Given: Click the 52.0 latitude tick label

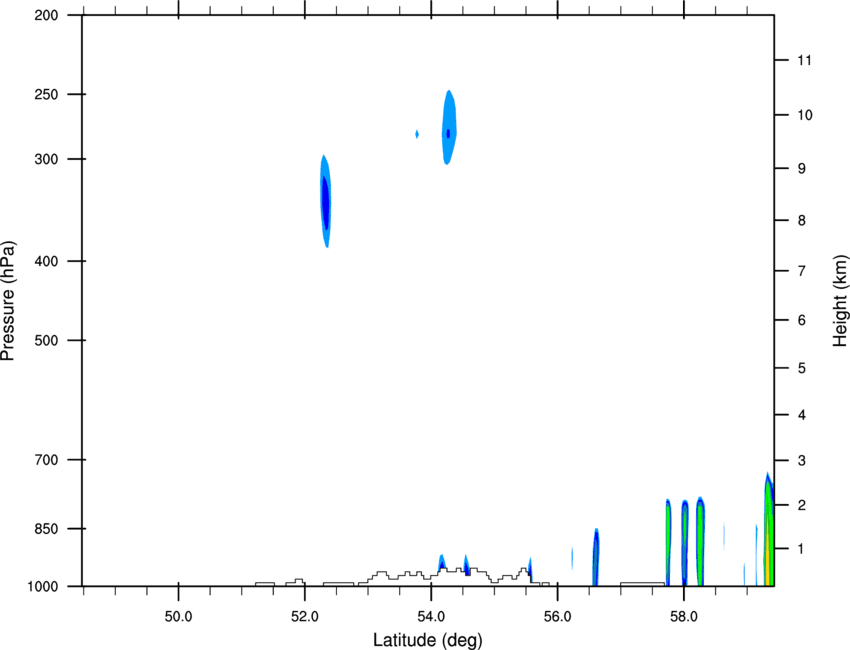Looking at the screenshot, I should point(305,617).
